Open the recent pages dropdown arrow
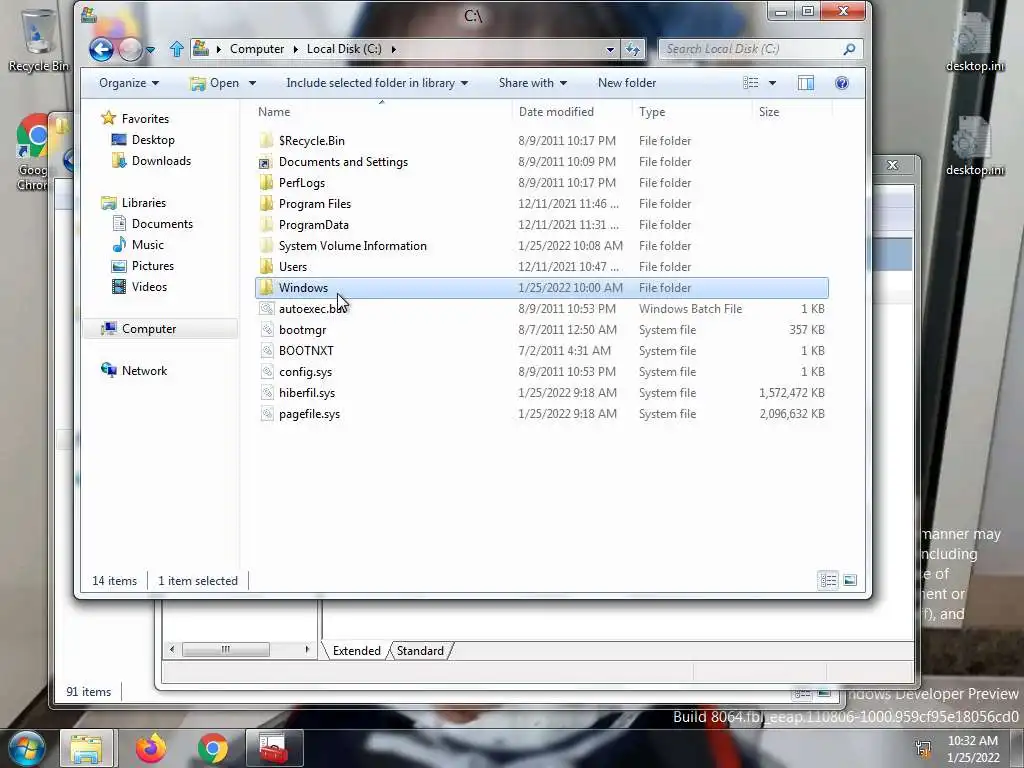This screenshot has width=1024, height=768. [x=150, y=50]
